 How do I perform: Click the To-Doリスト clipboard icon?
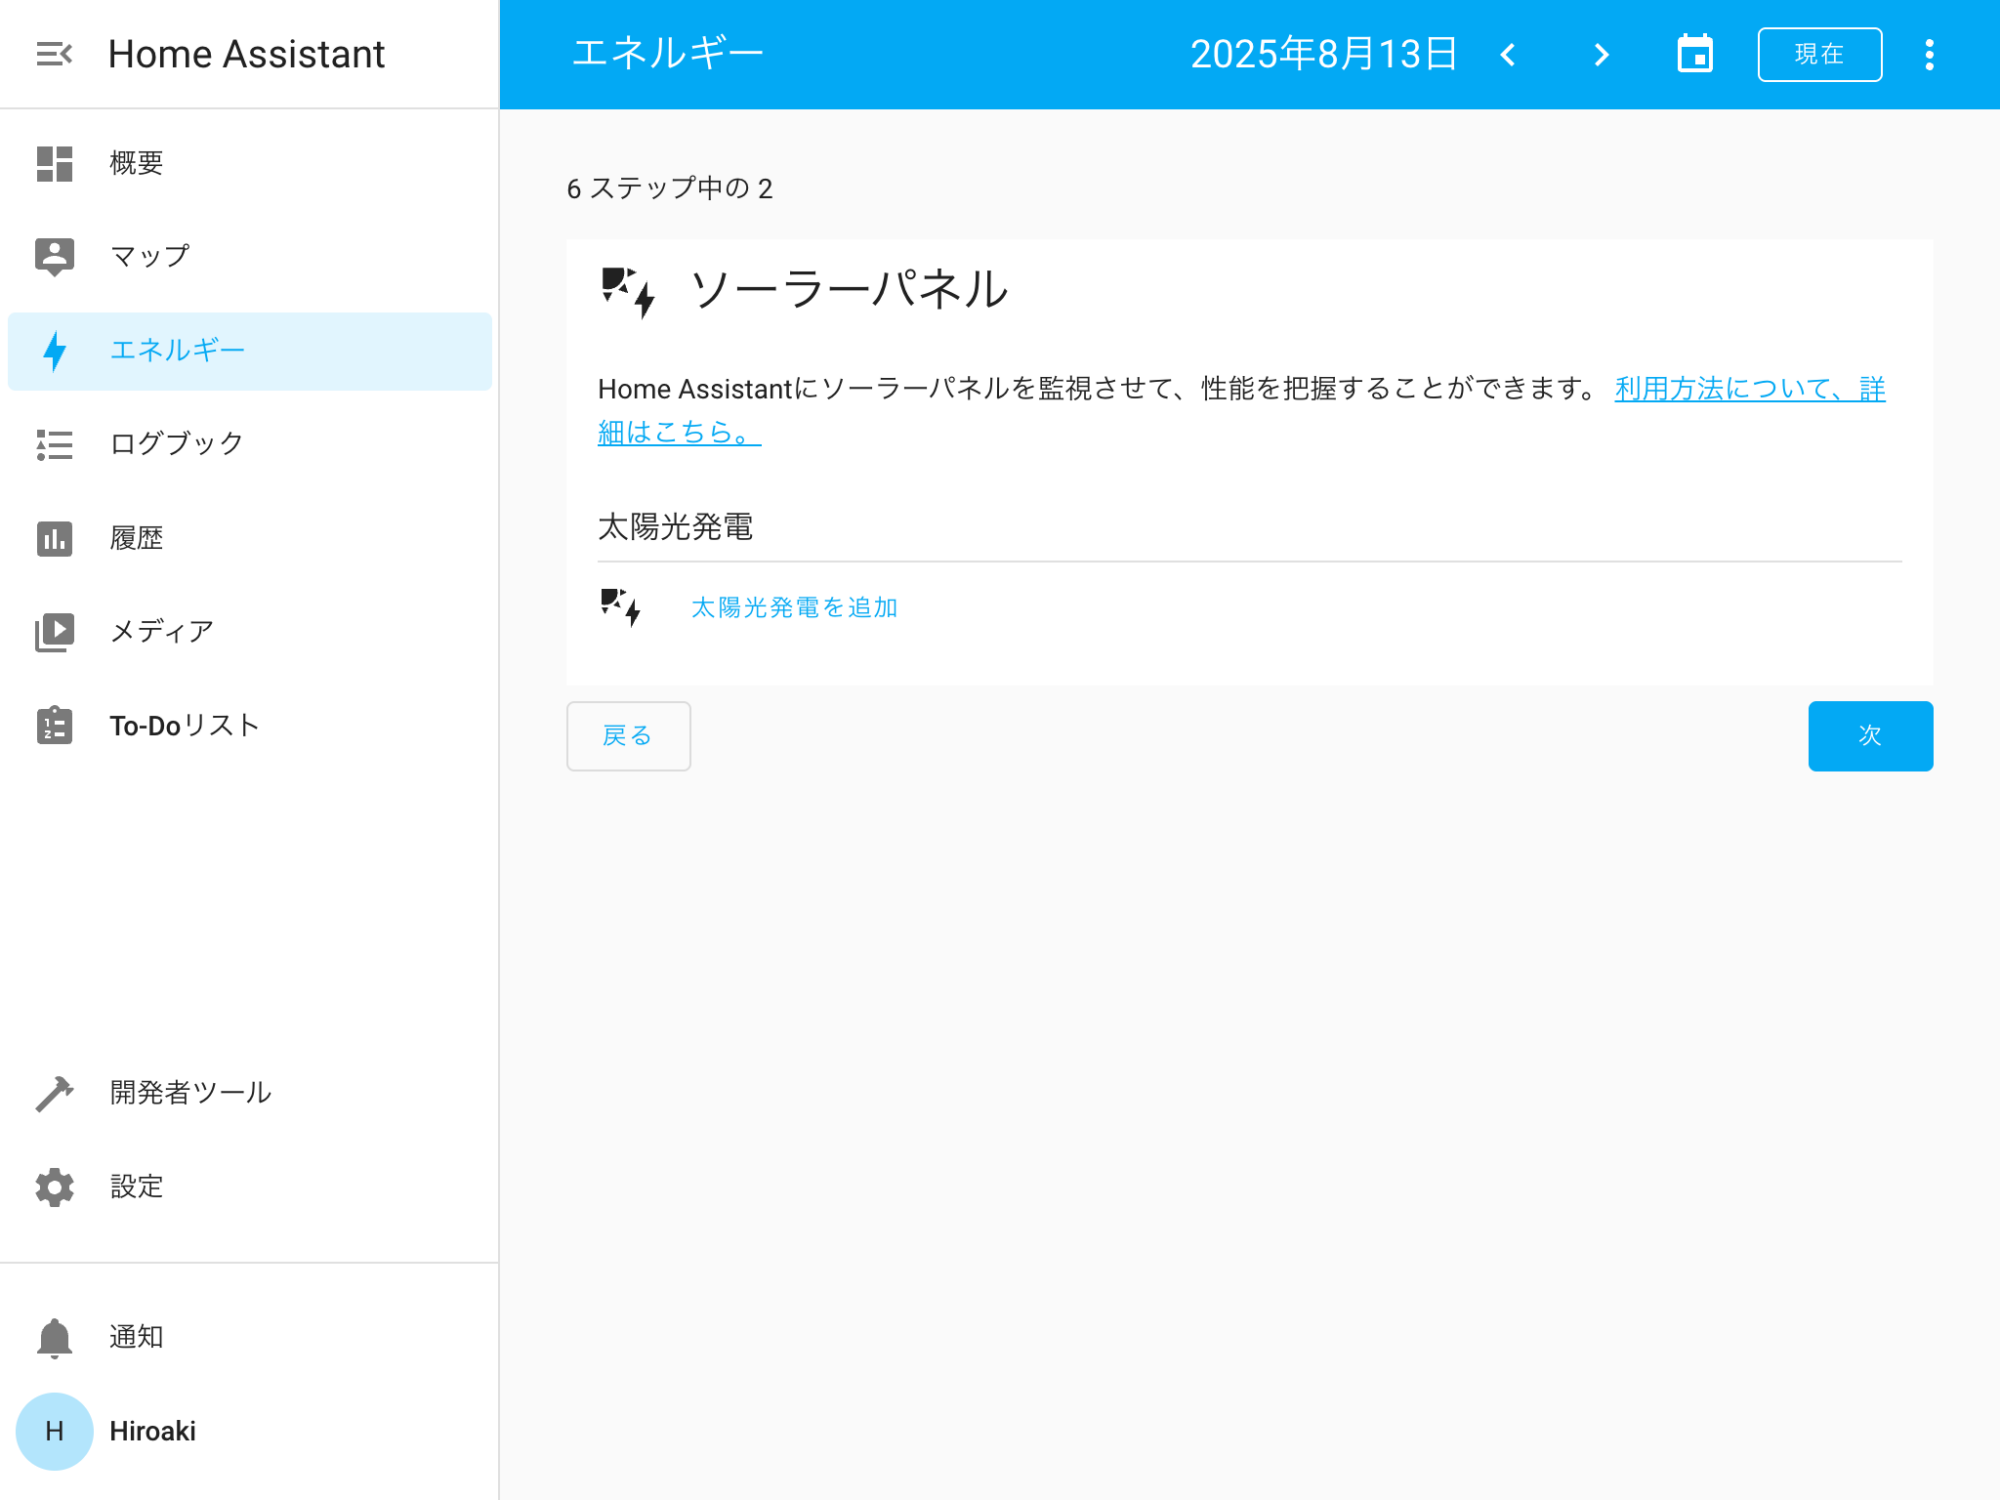click(54, 725)
